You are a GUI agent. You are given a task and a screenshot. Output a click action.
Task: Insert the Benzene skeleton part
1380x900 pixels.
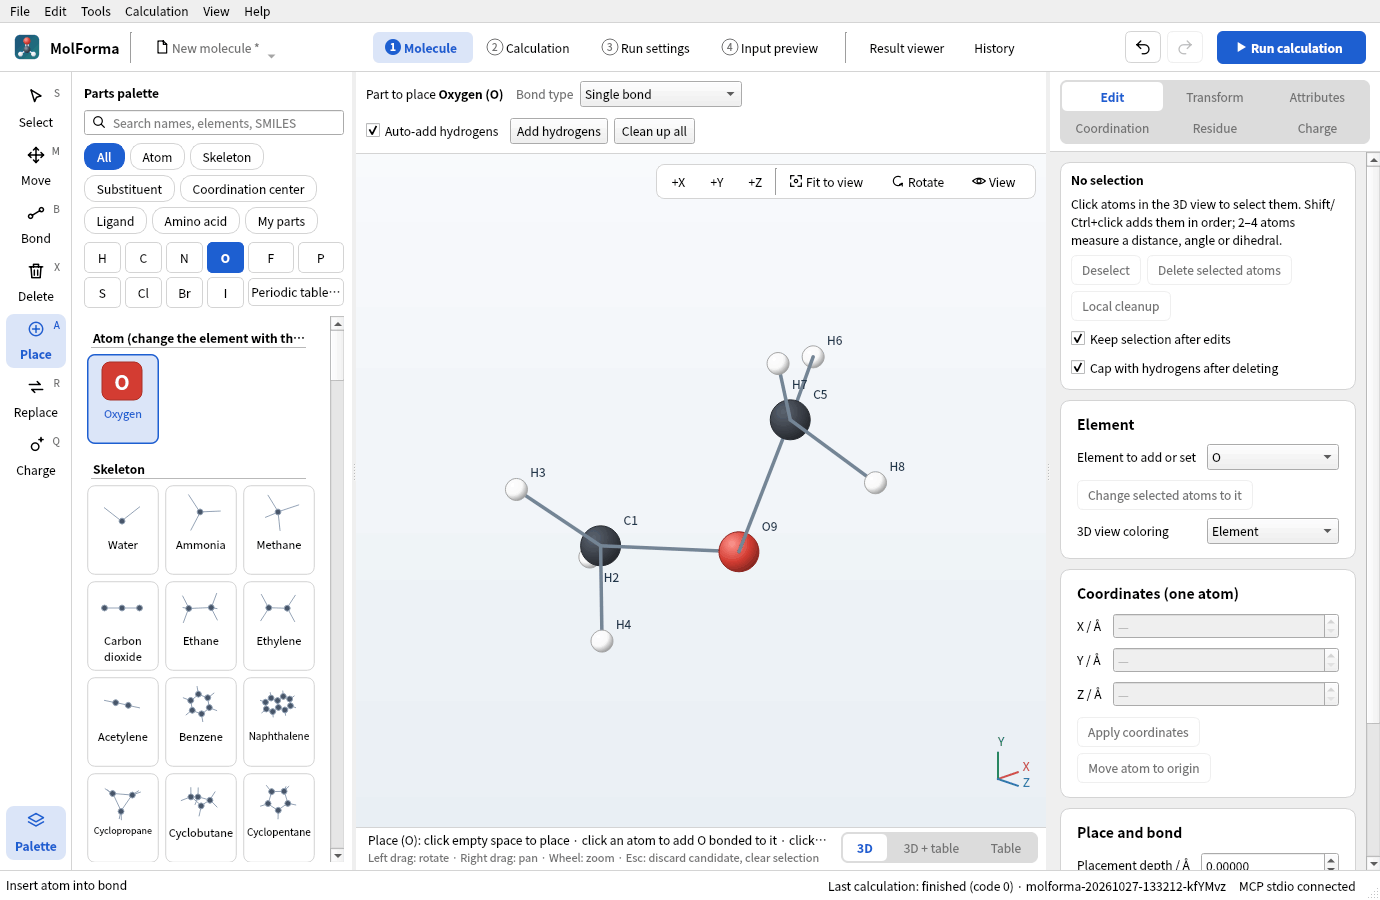point(201,714)
